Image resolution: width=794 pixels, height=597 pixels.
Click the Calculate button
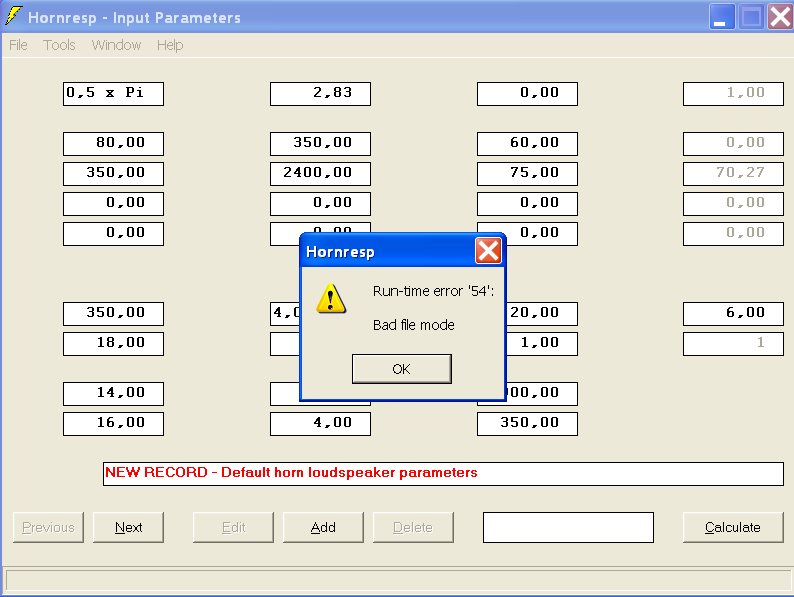coord(732,527)
